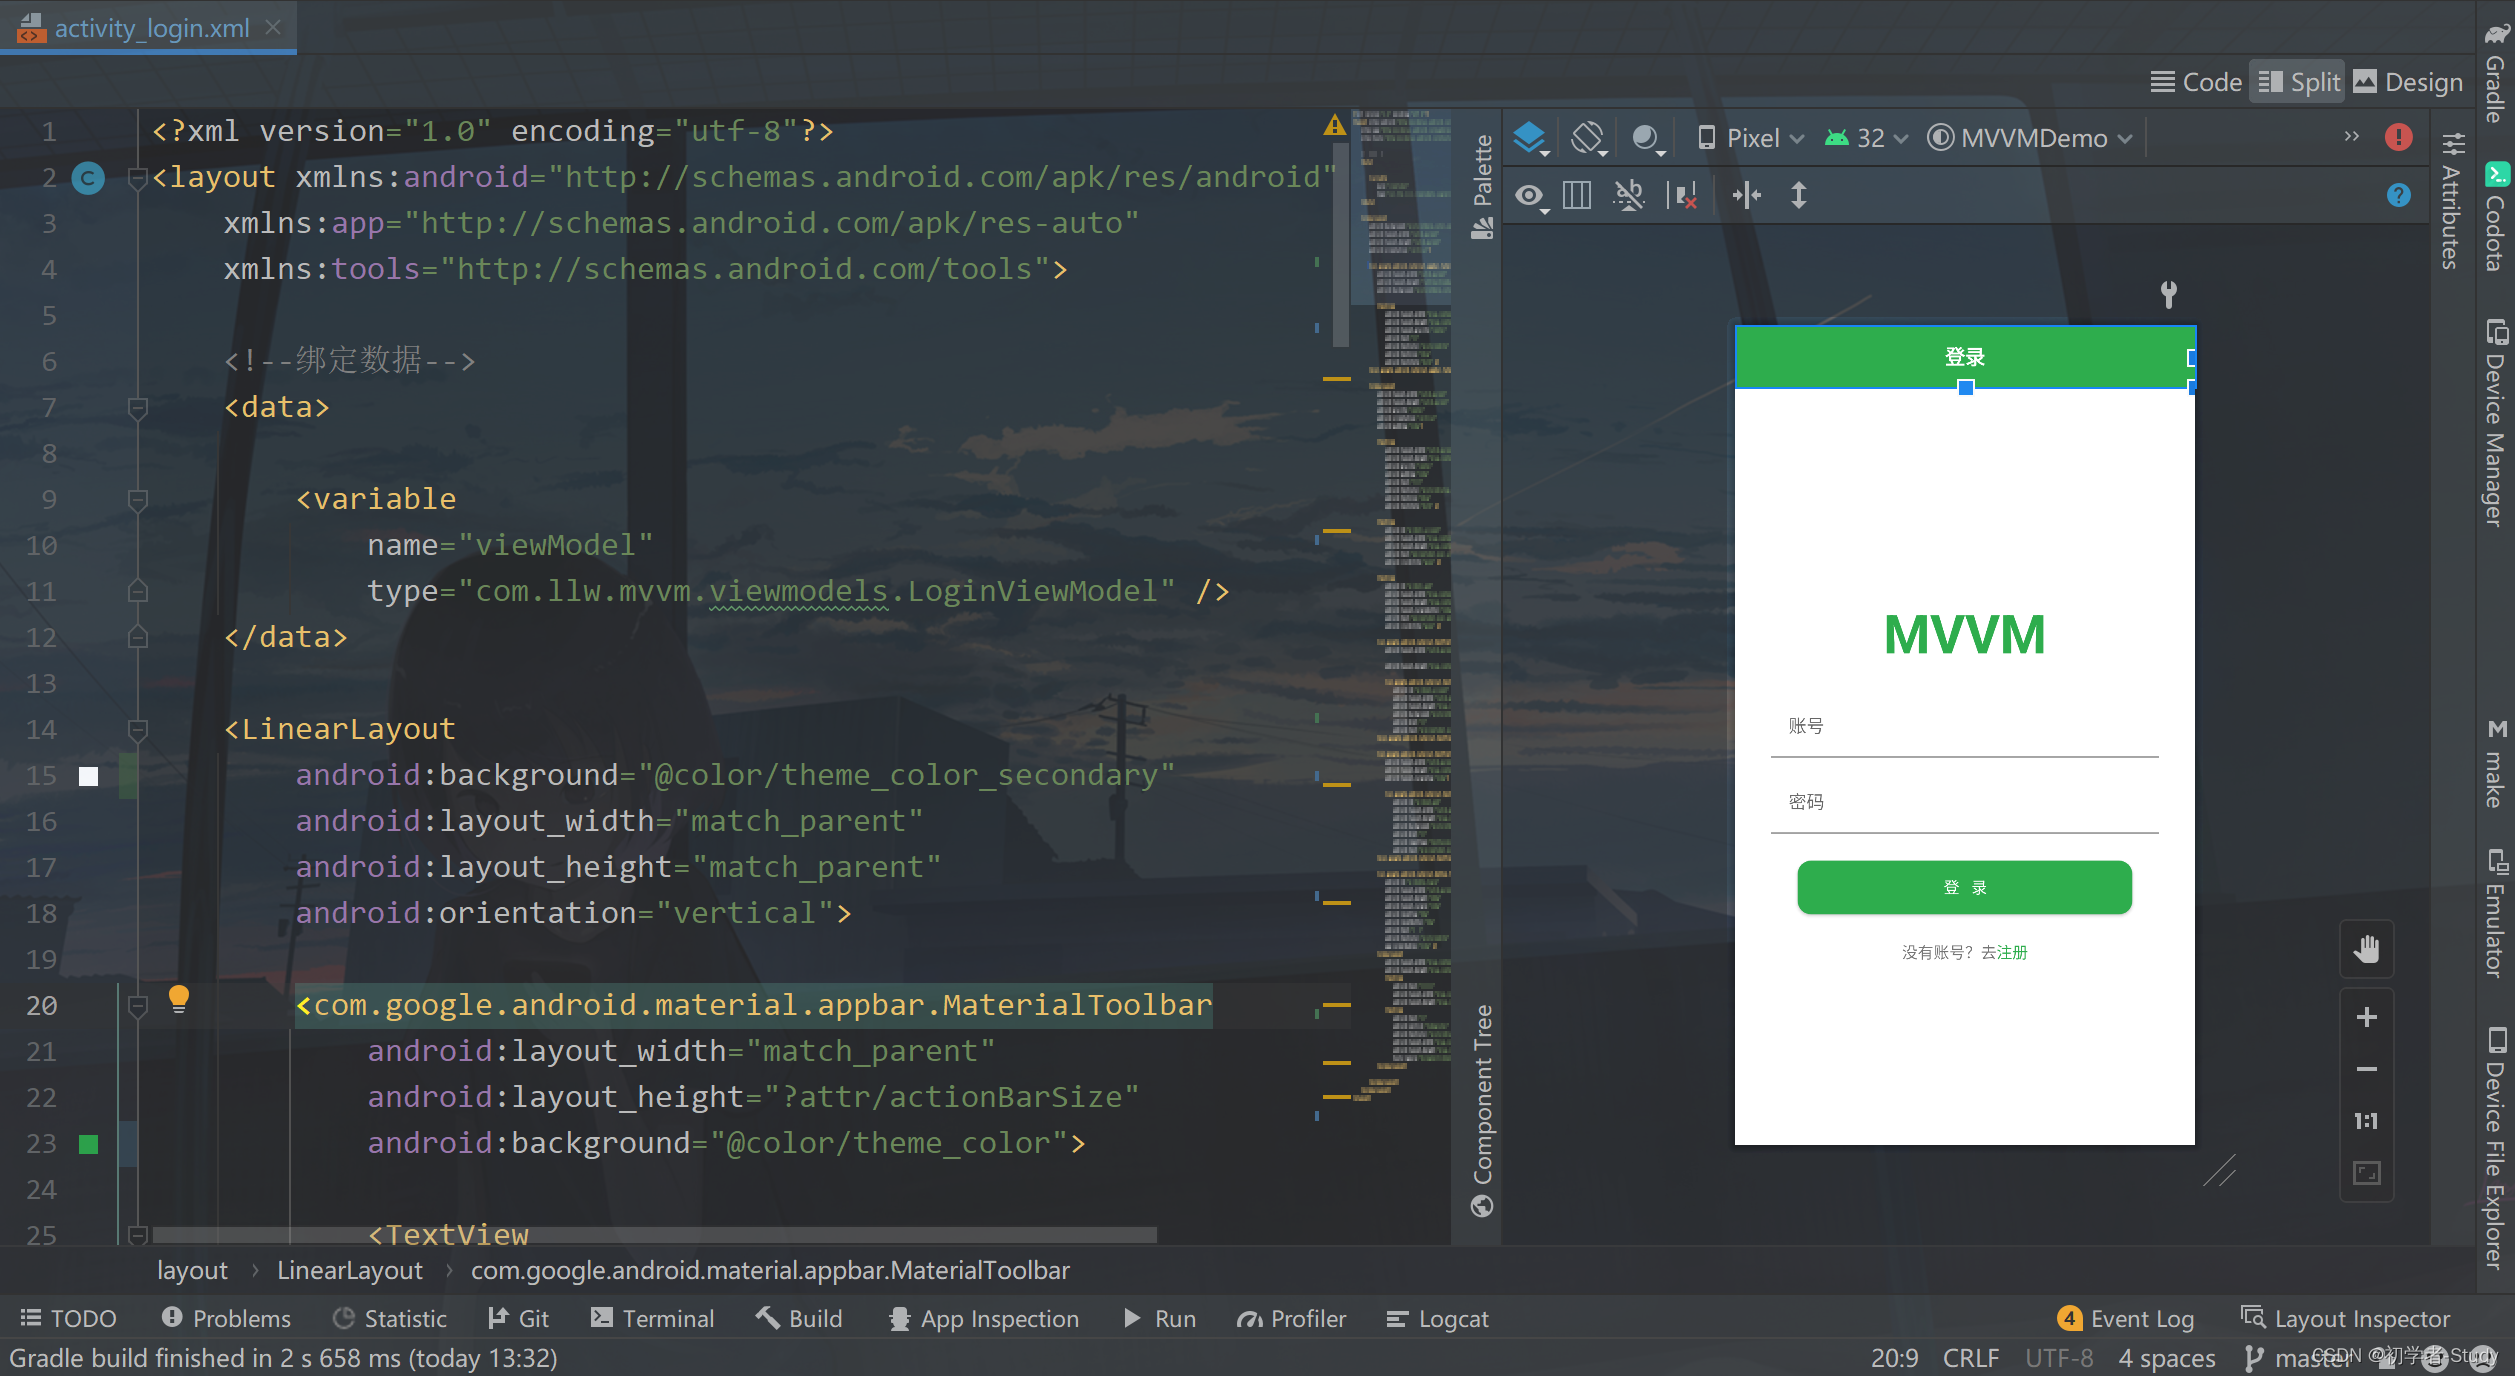Select the background color swatch on line 15
This screenshot has width=2515, height=1376.
[x=86, y=773]
